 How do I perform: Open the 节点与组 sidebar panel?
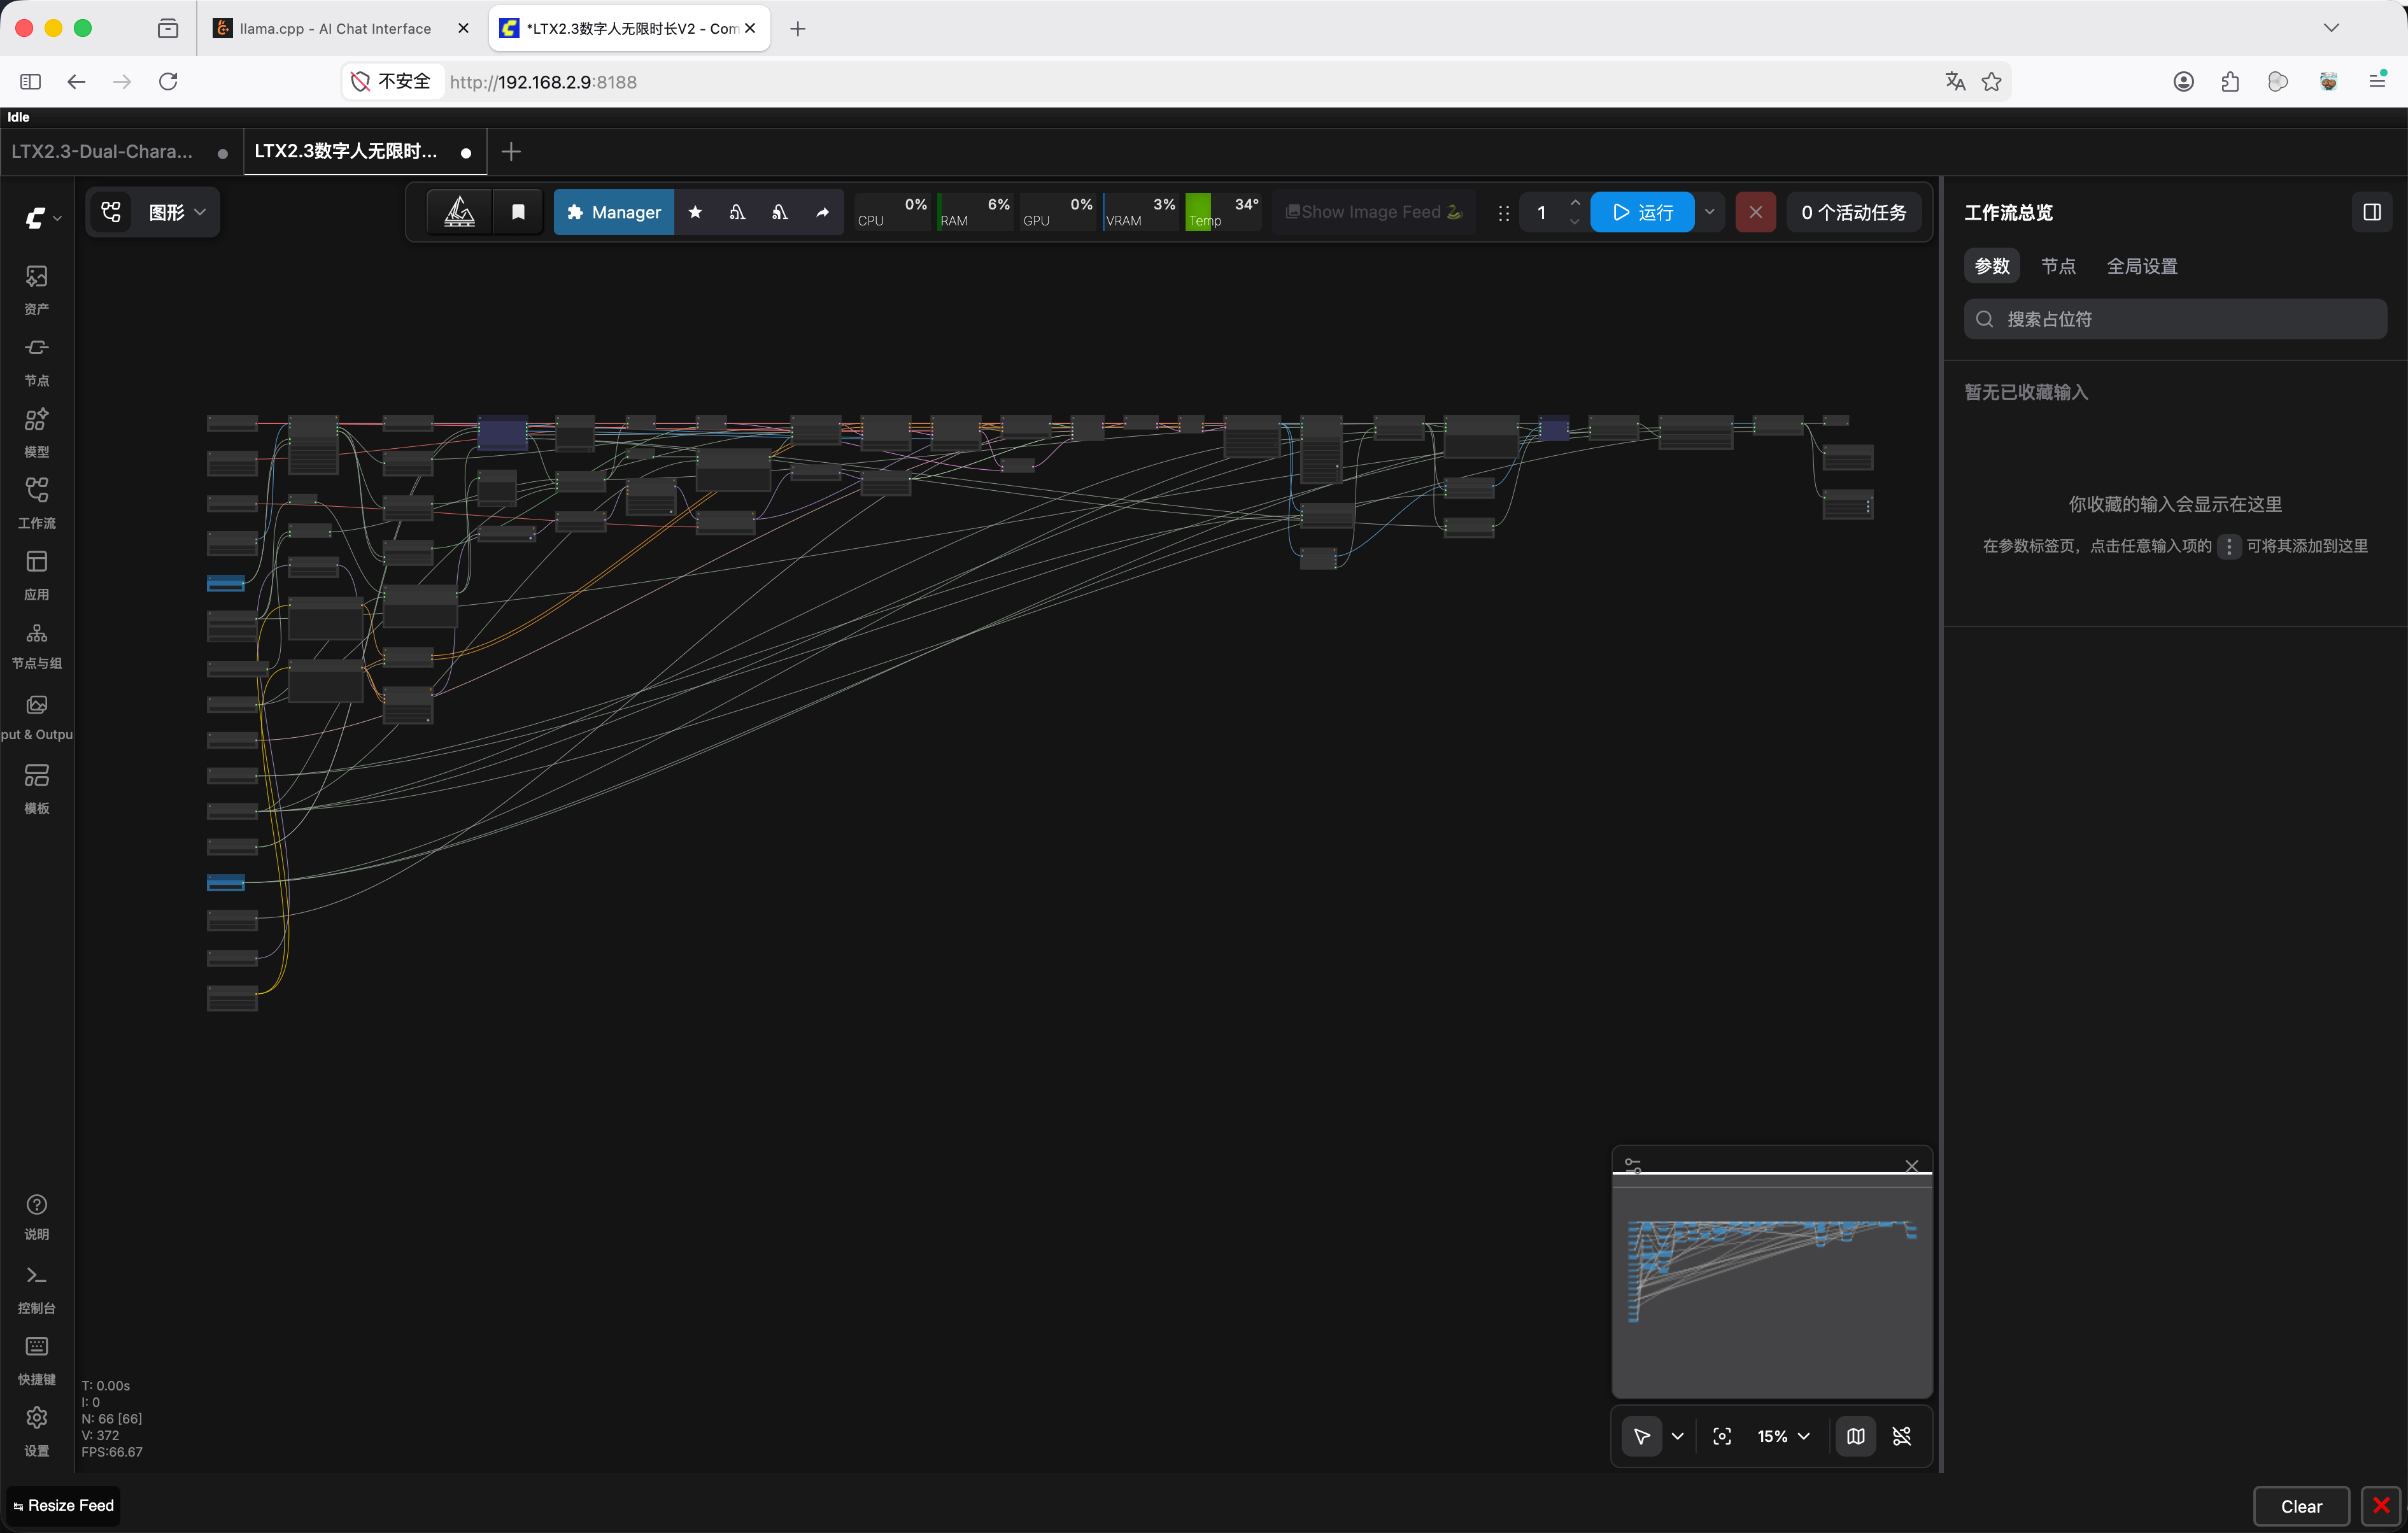pyautogui.click(x=37, y=645)
